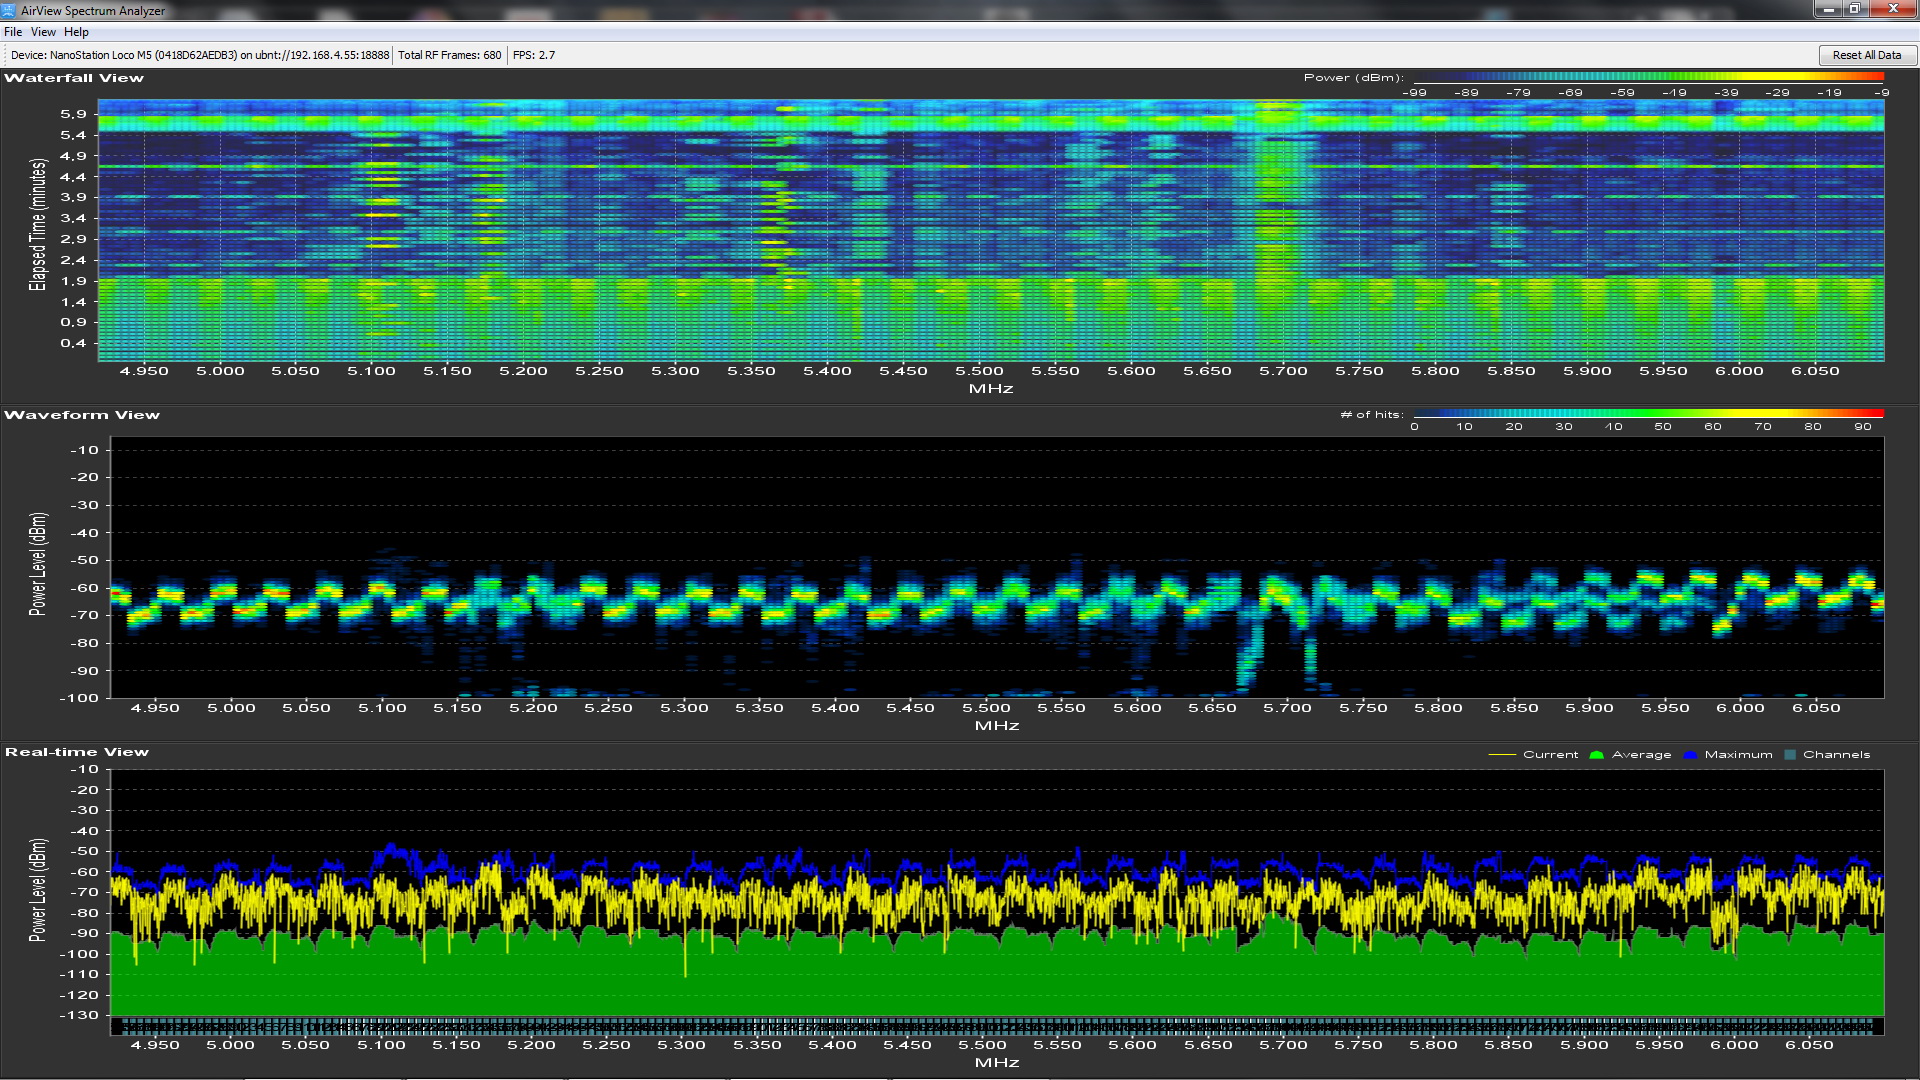Click the Device NanoStation Loco M5 status text
Screen dimensions: 1920x1080
coord(200,55)
